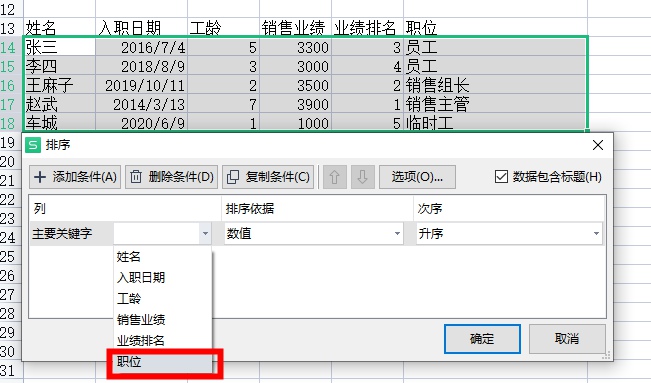This screenshot has width=651, height=383.
Task: Click header cell 姓名 in row 13
Action: click(x=59, y=27)
